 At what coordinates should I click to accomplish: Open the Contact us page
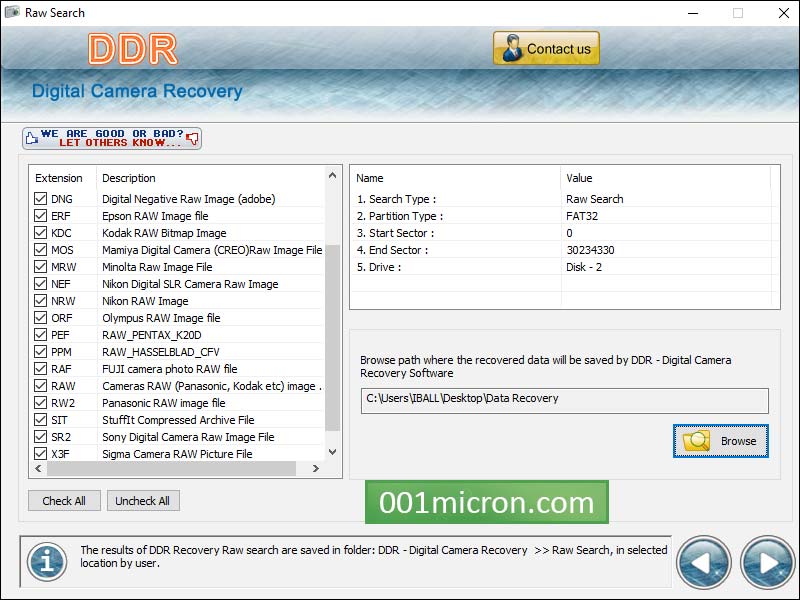[x=546, y=47]
